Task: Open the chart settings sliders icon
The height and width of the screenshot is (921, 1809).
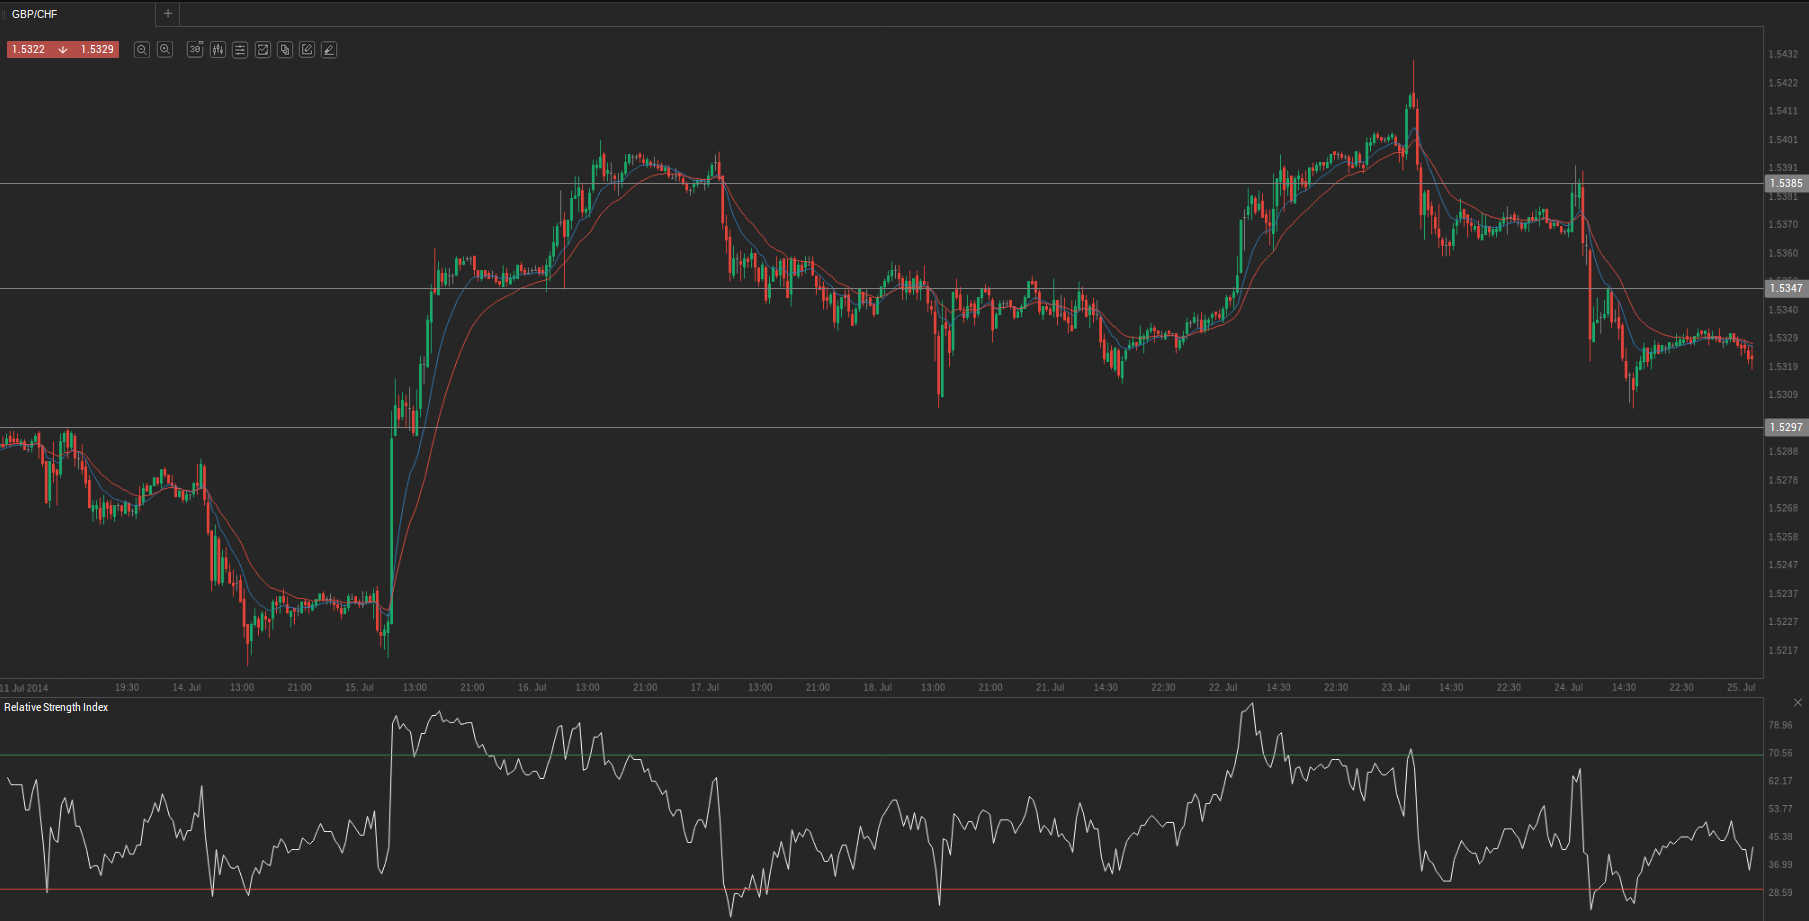Action: point(240,50)
